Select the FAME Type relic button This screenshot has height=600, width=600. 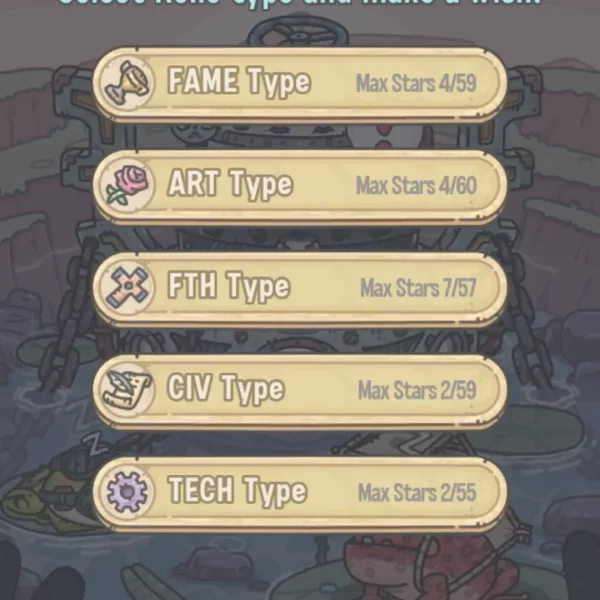coord(300,84)
